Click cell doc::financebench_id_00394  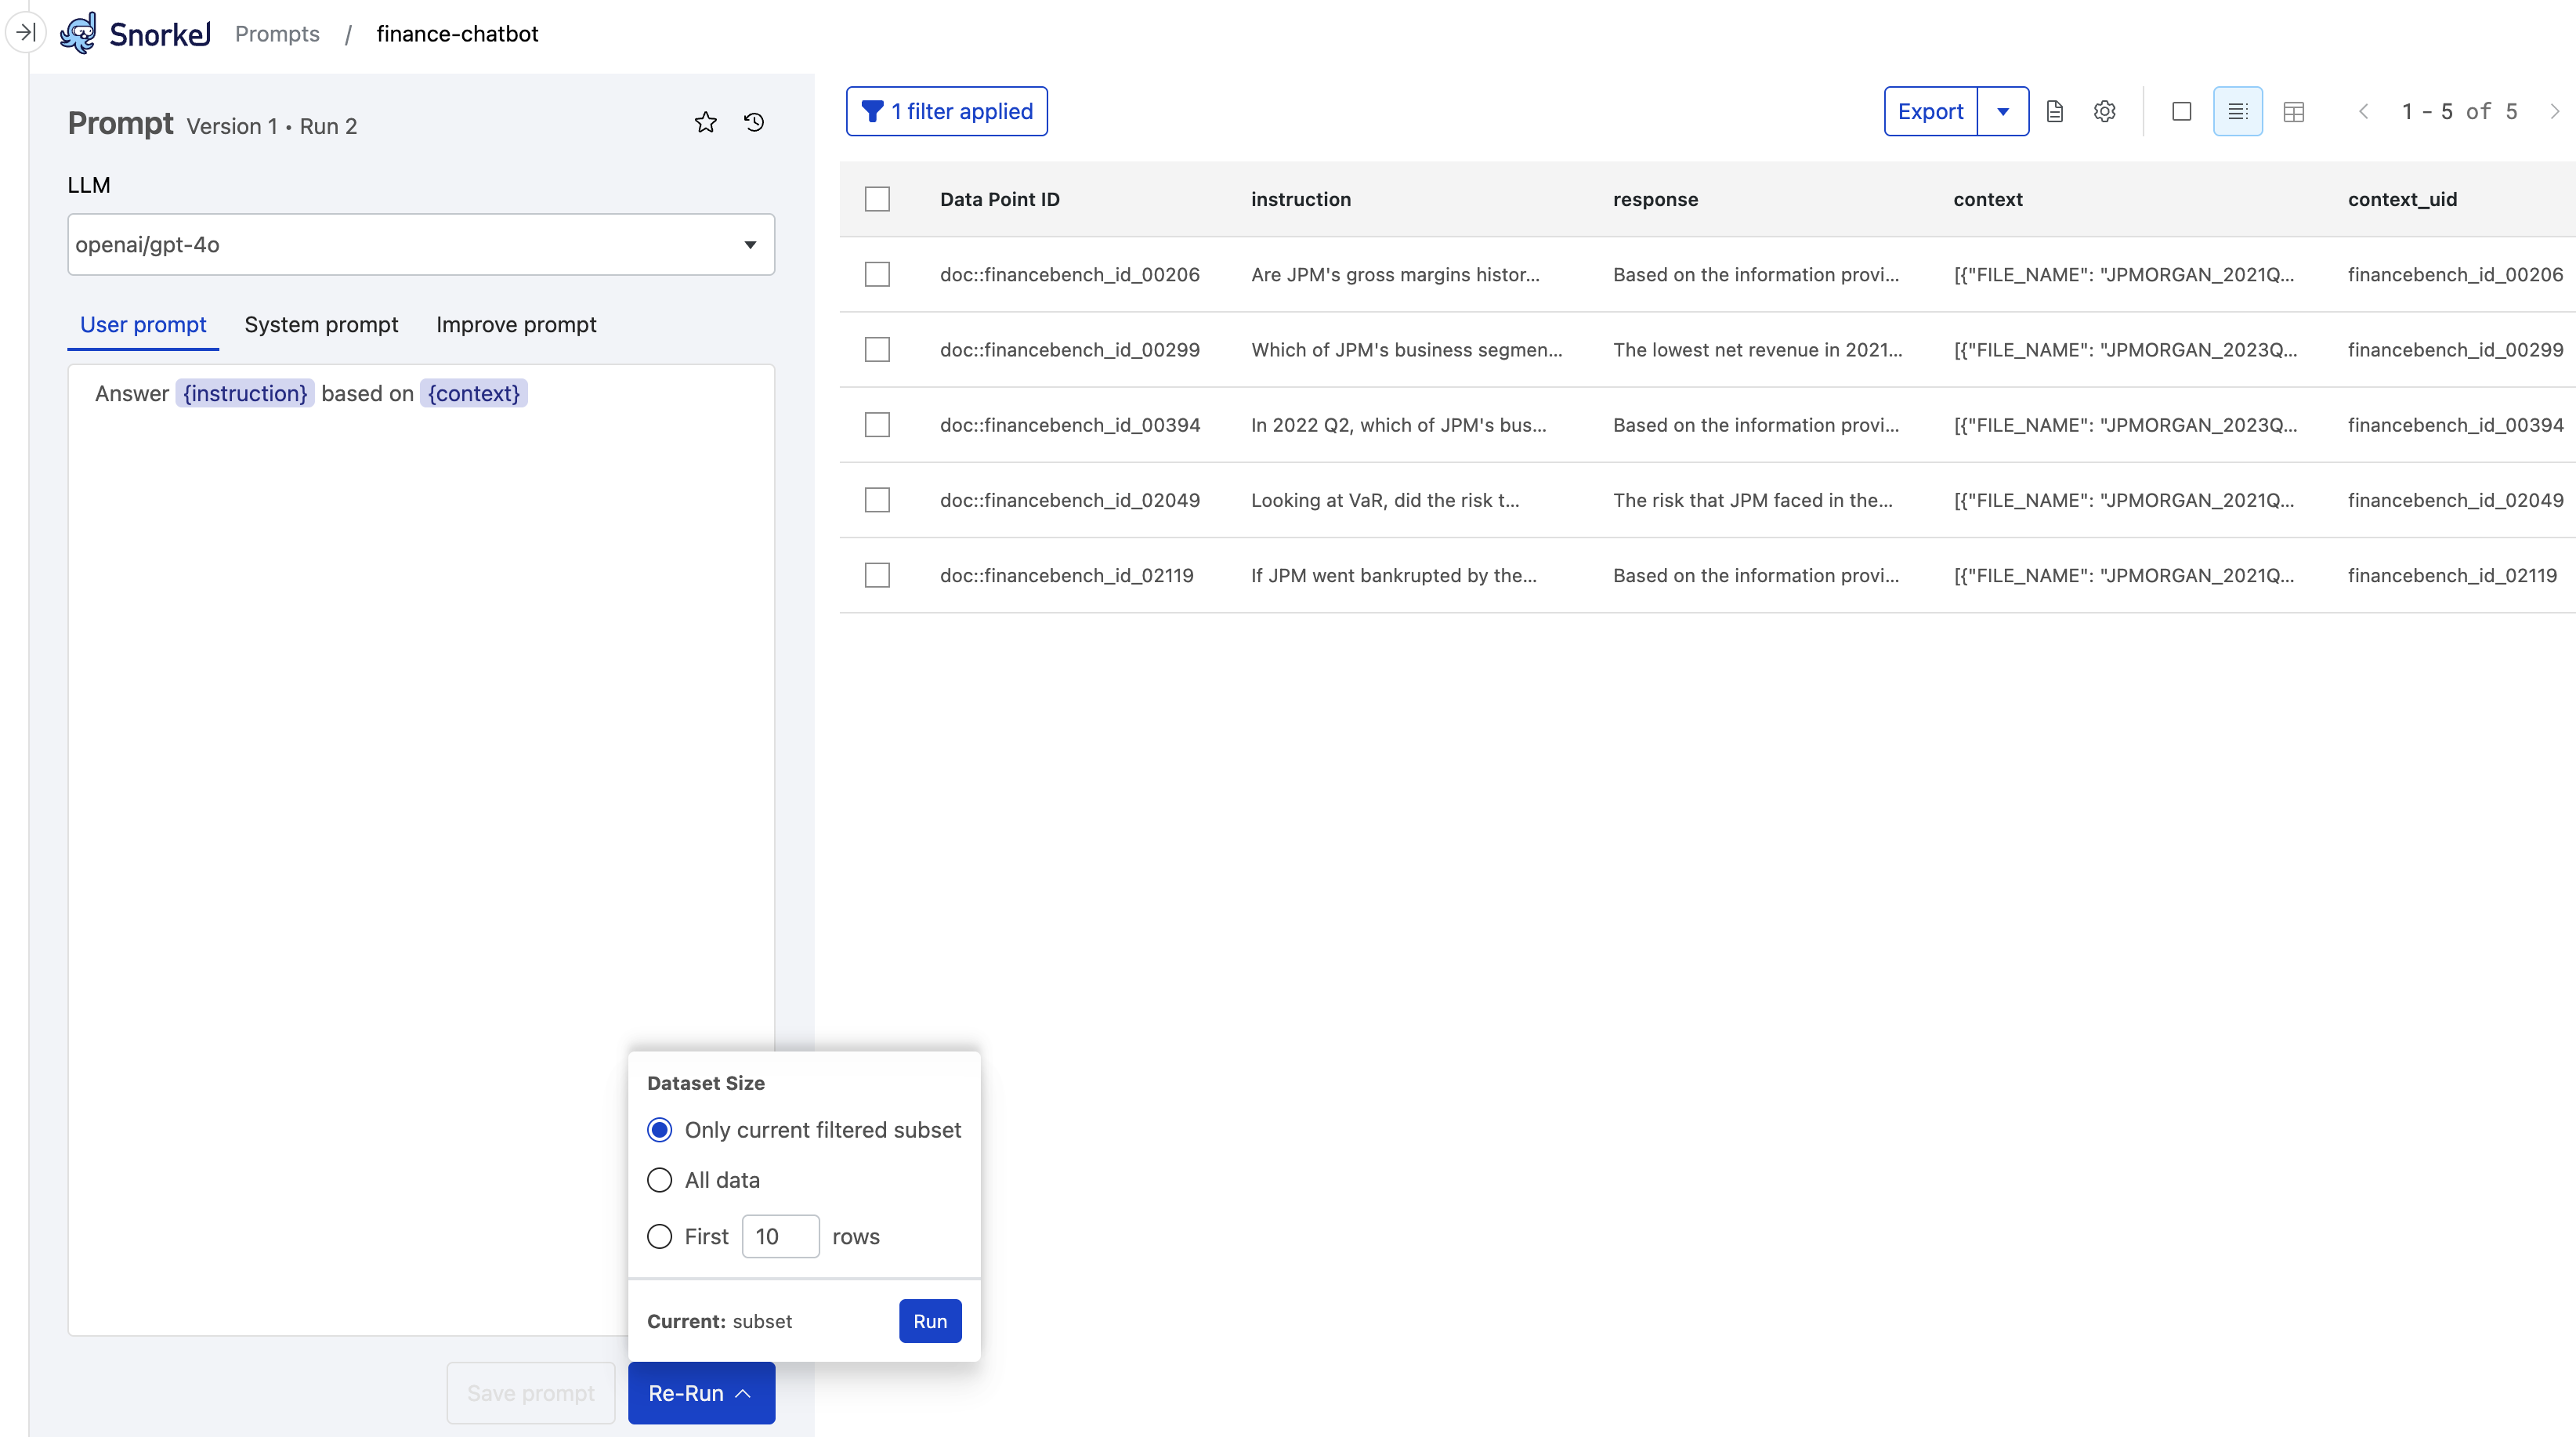1070,425
